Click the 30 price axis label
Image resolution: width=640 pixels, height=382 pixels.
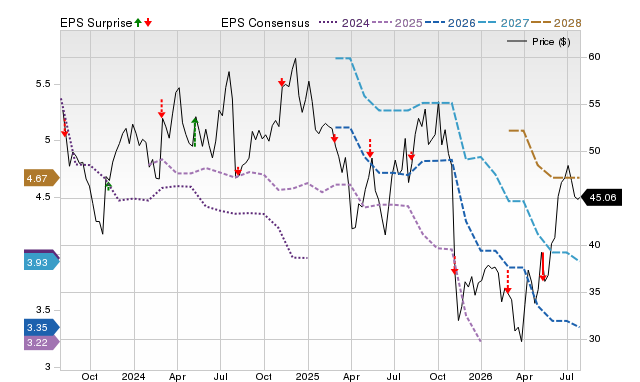pos(594,339)
